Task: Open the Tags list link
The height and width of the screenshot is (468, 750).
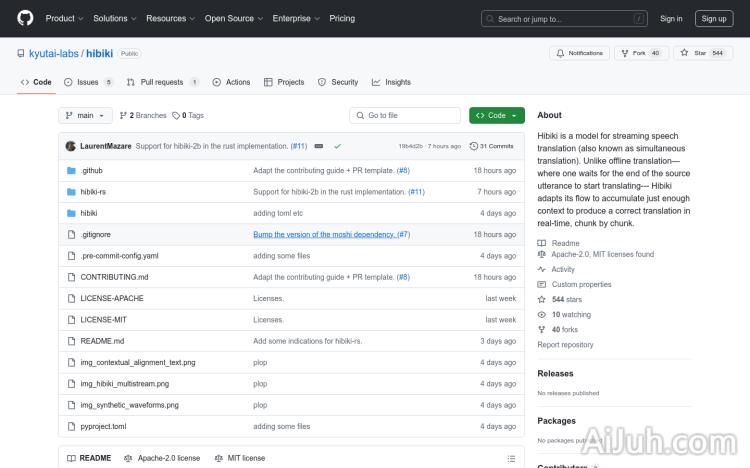Action: 188,115
